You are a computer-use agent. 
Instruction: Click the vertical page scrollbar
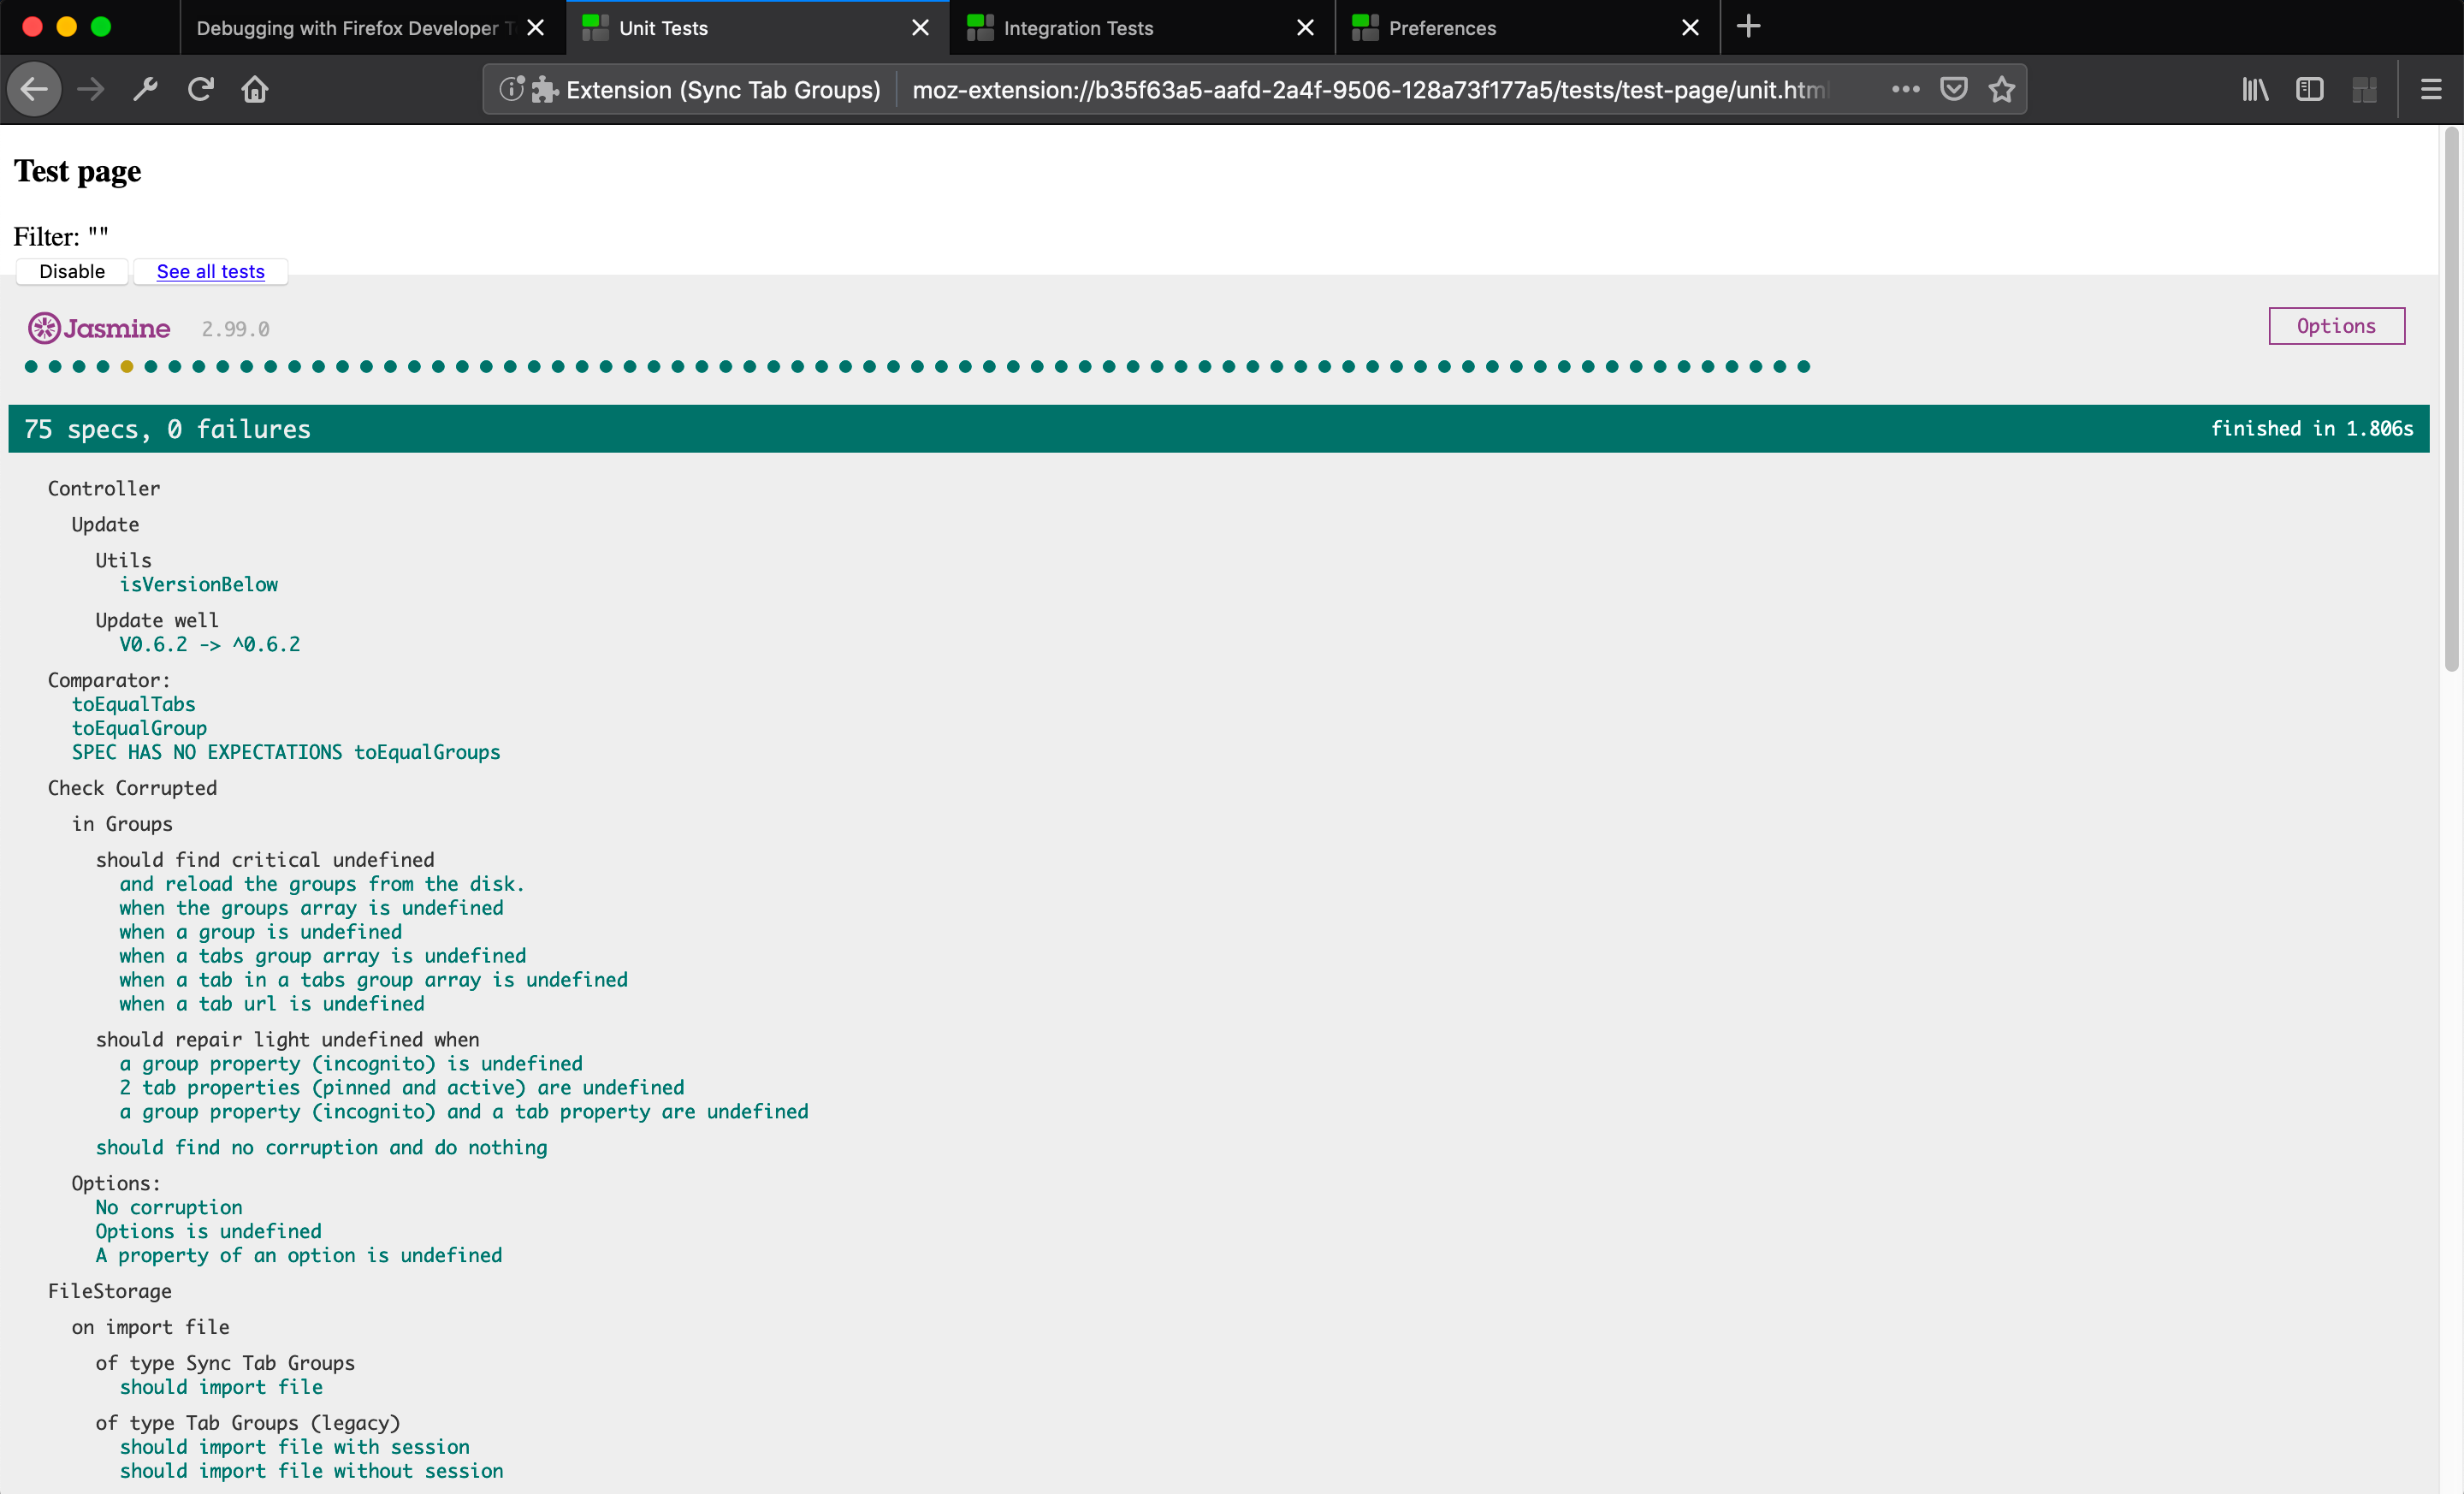(2450, 400)
